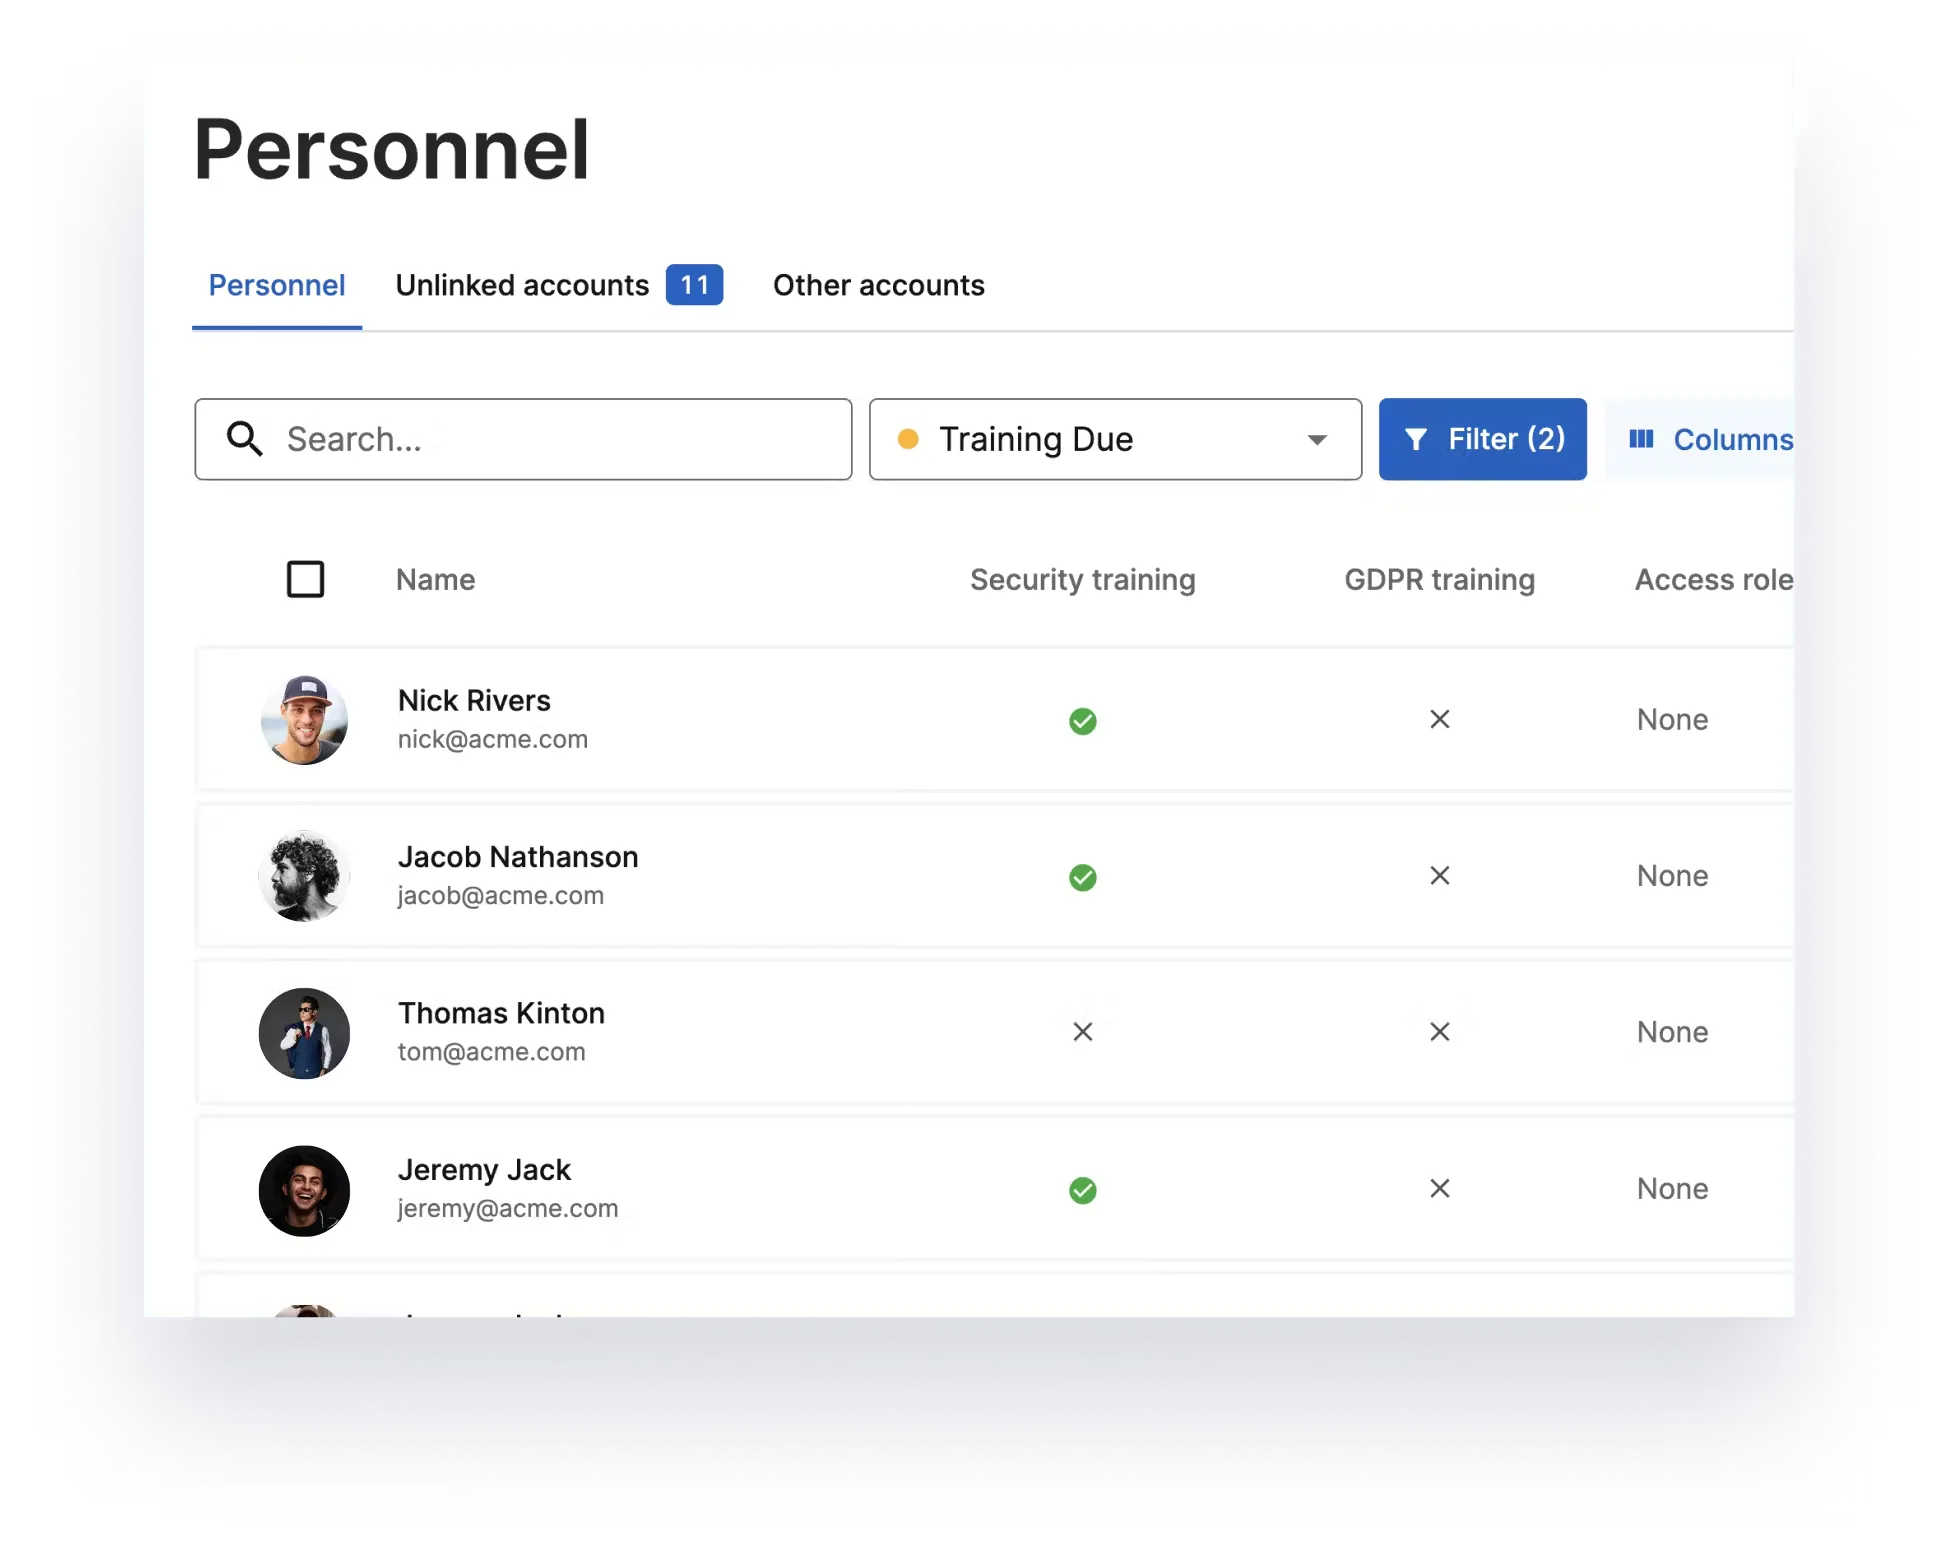The height and width of the screenshot is (1545, 1934).
Task: Open the Other accounts tab
Action: (878, 285)
